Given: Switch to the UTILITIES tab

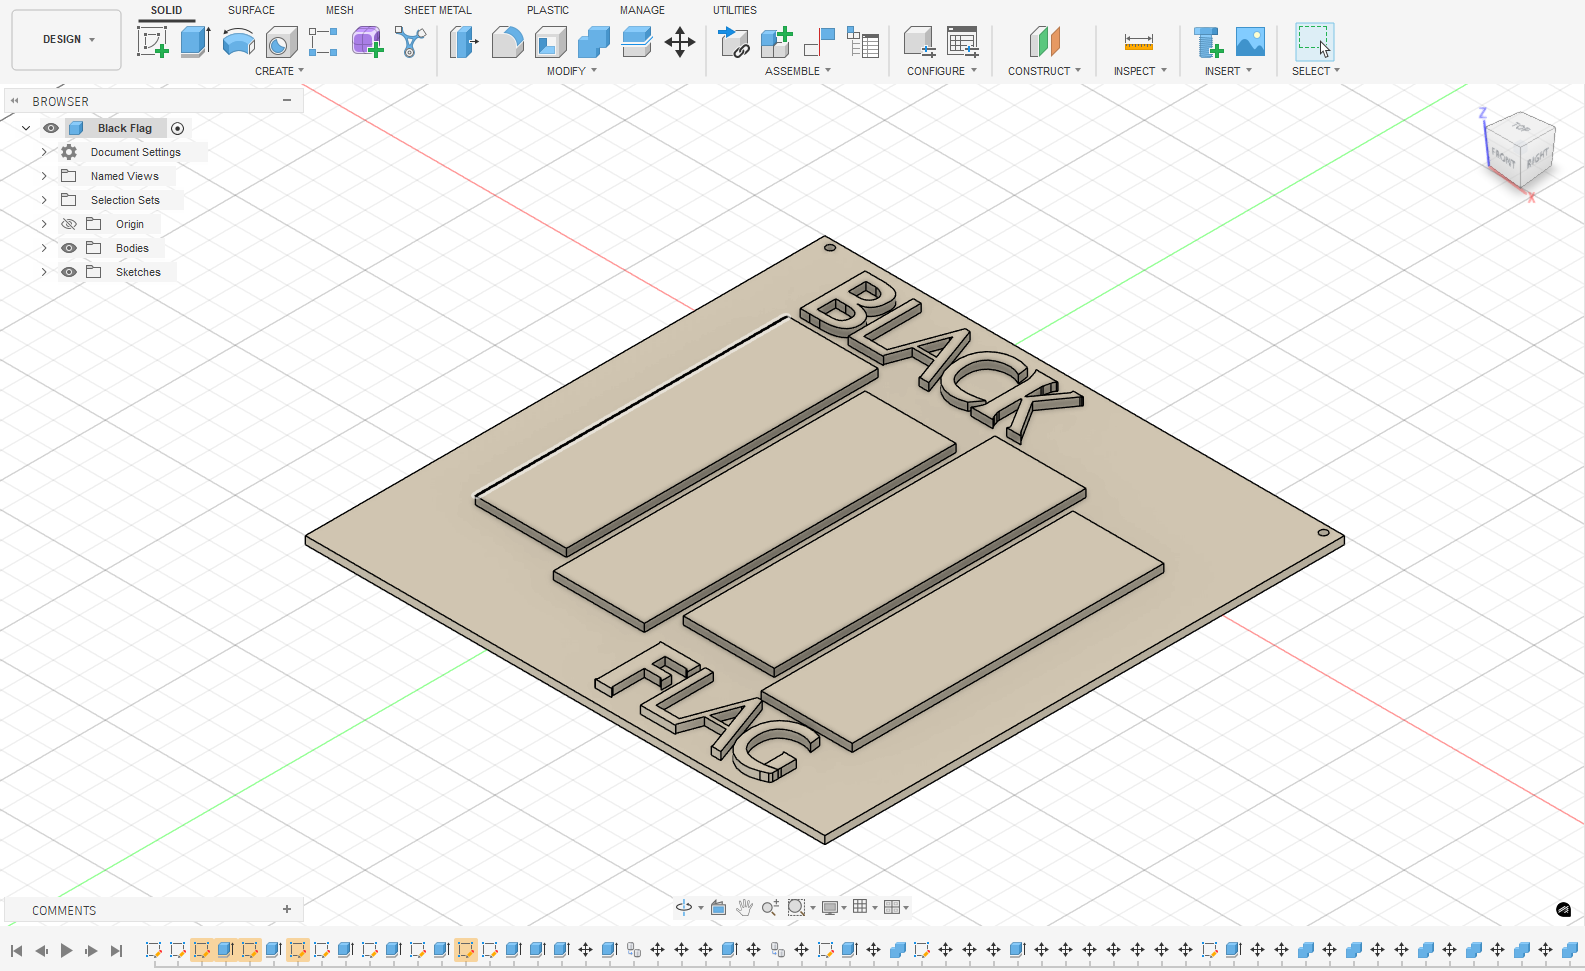Looking at the screenshot, I should 734,10.
